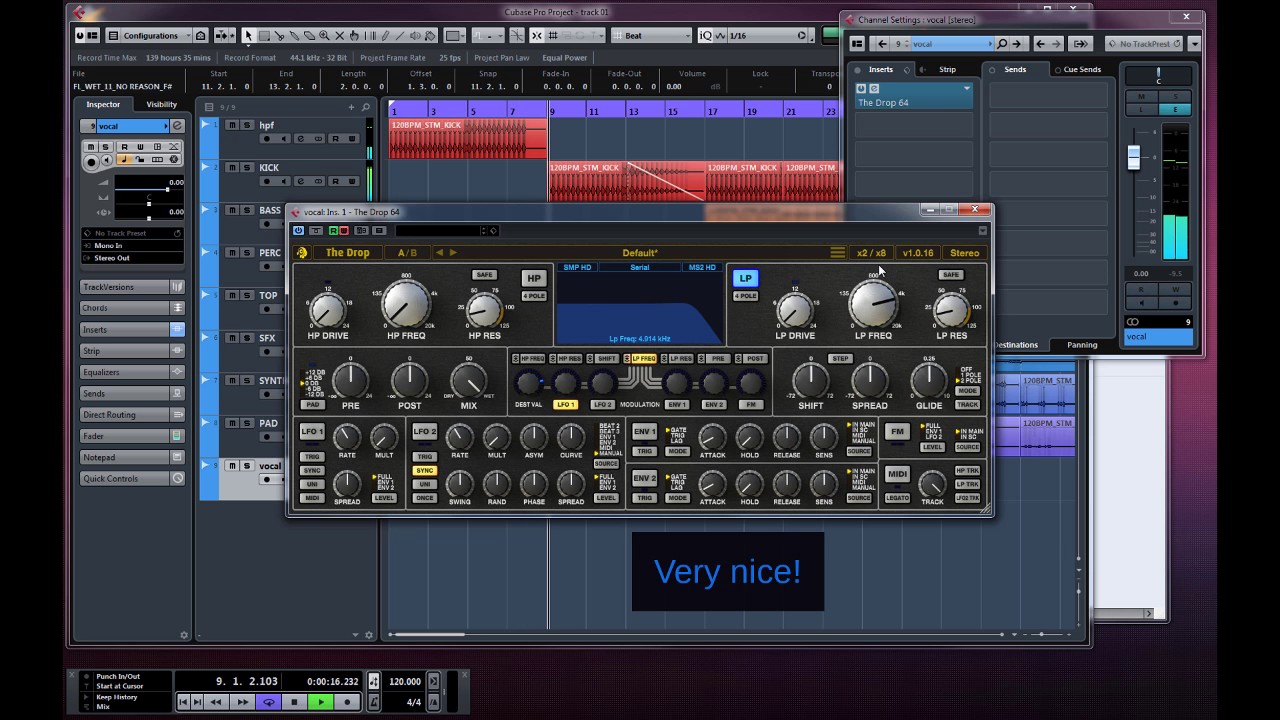This screenshot has height=720, width=1280.
Task: Select the Glue tool
Action: coord(294,35)
